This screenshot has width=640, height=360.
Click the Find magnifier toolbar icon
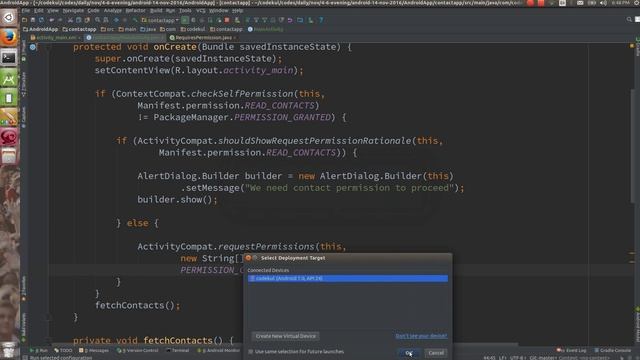[98, 20]
